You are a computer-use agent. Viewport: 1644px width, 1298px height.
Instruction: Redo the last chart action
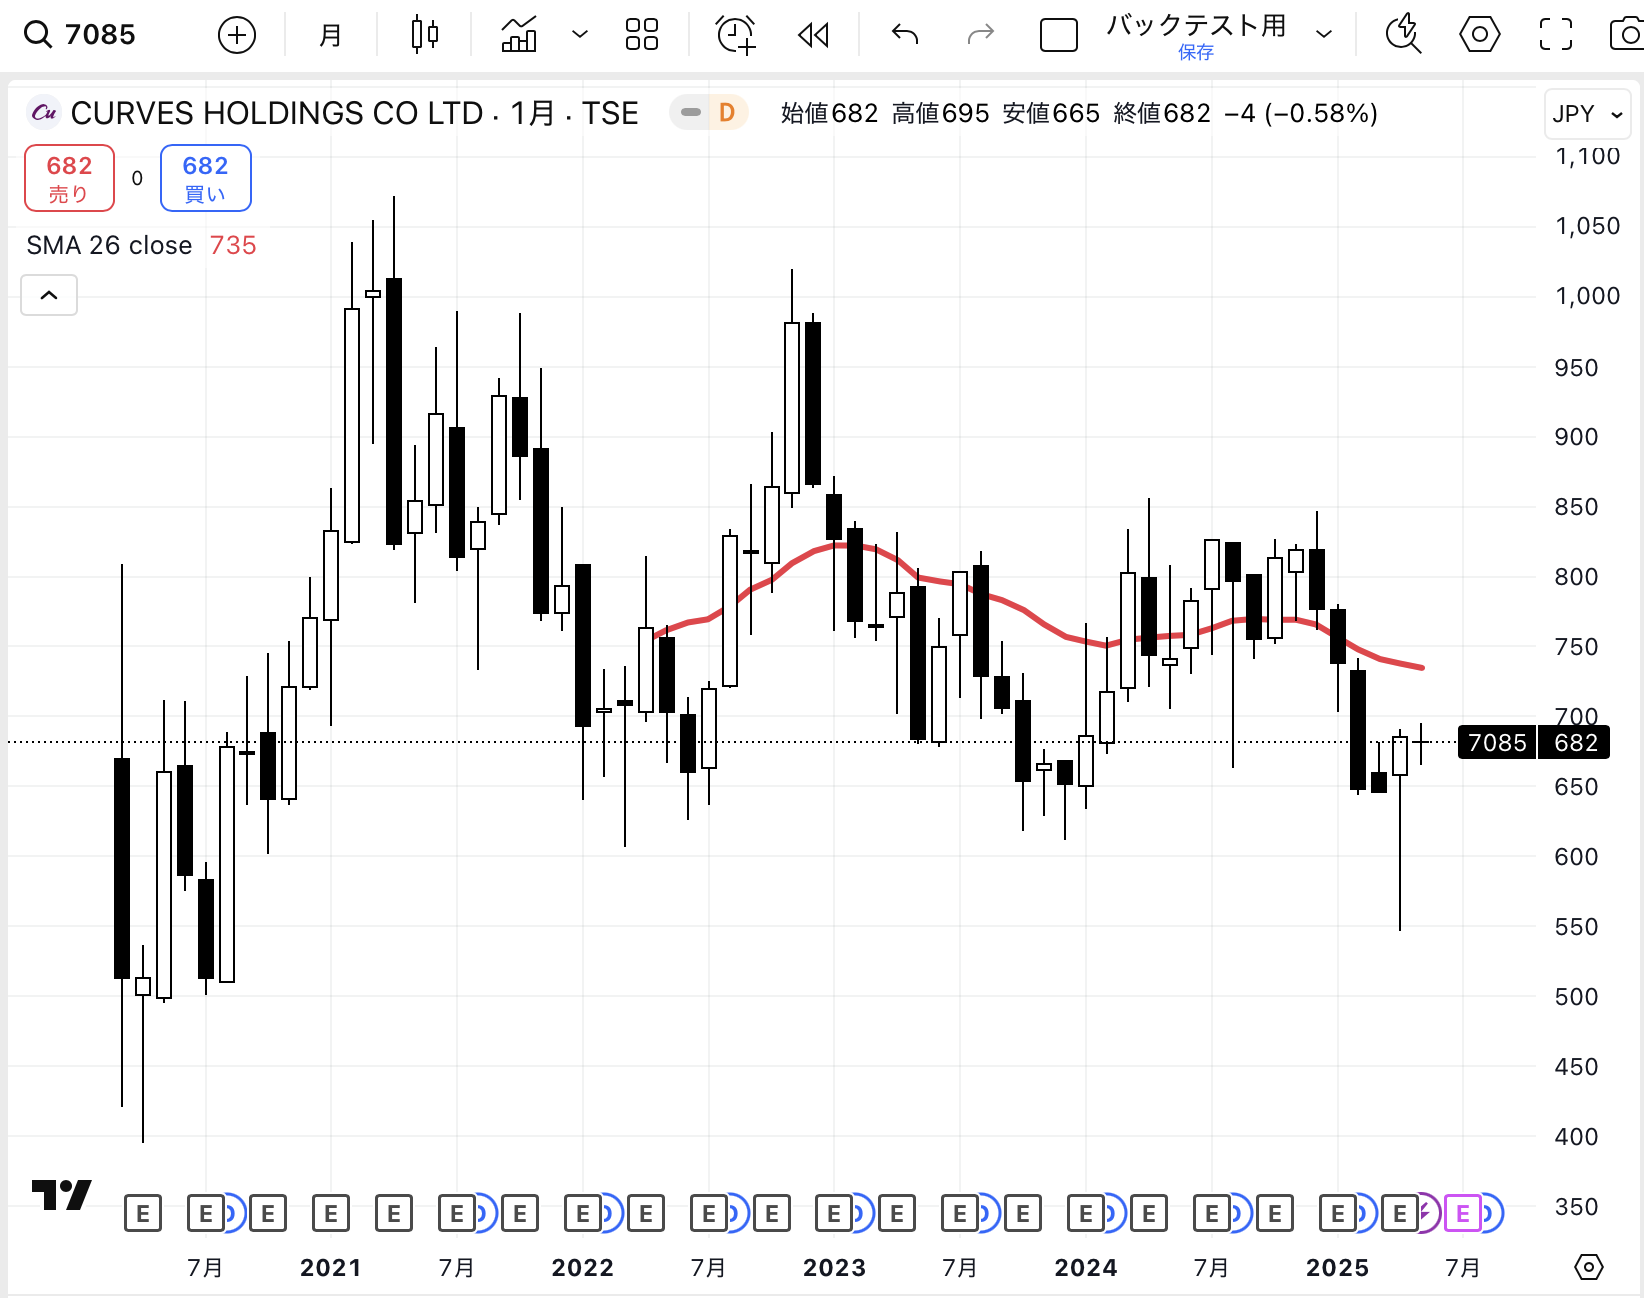coord(981,35)
